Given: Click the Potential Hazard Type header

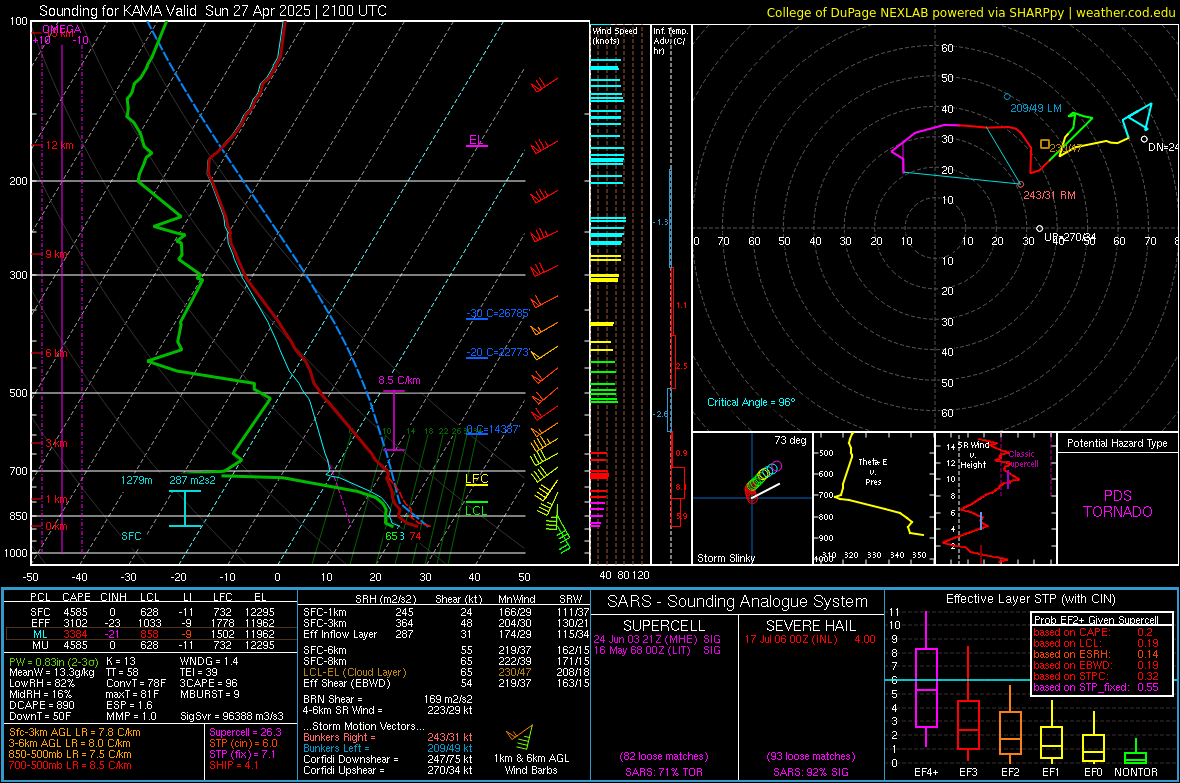Looking at the screenshot, I should [1118, 443].
